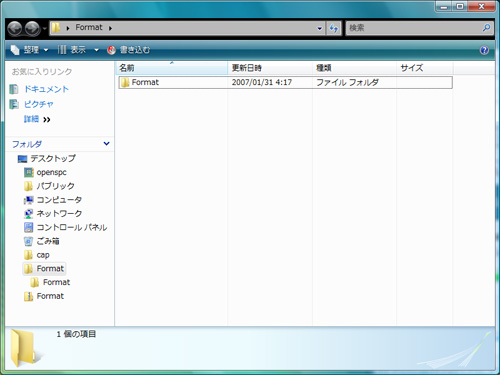Open the address bar history dropdown
Image resolution: width=500 pixels, height=375 pixels.
[319, 28]
